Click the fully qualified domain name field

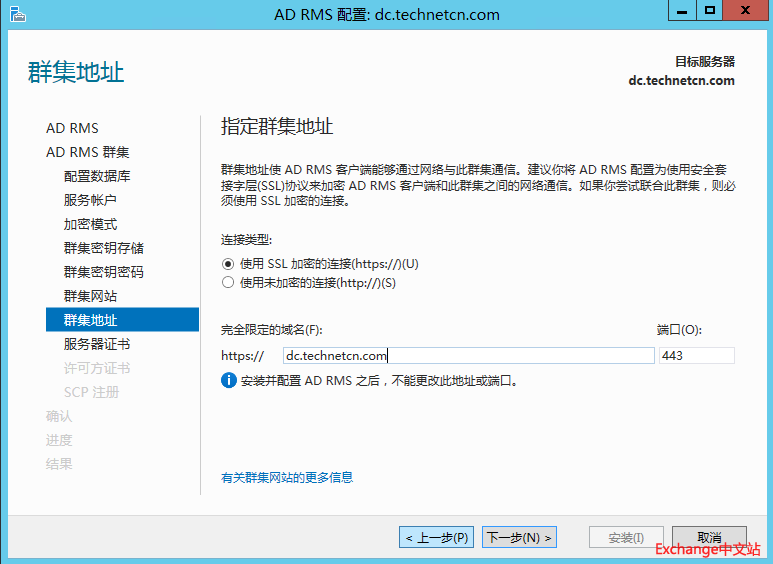[x=468, y=355]
